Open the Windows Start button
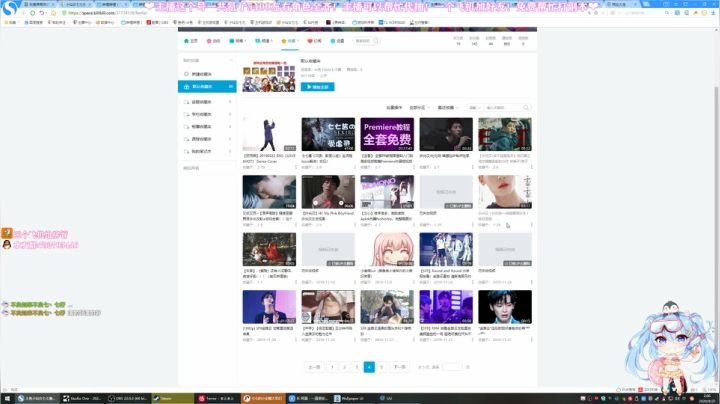The width and height of the screenshot is (720, 404). coord(7,398)
